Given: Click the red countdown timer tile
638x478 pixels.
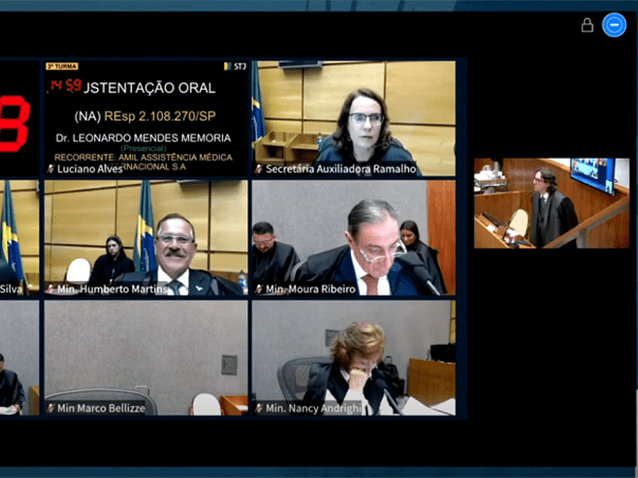Looking at the screenshot, I should coord(15,120).
